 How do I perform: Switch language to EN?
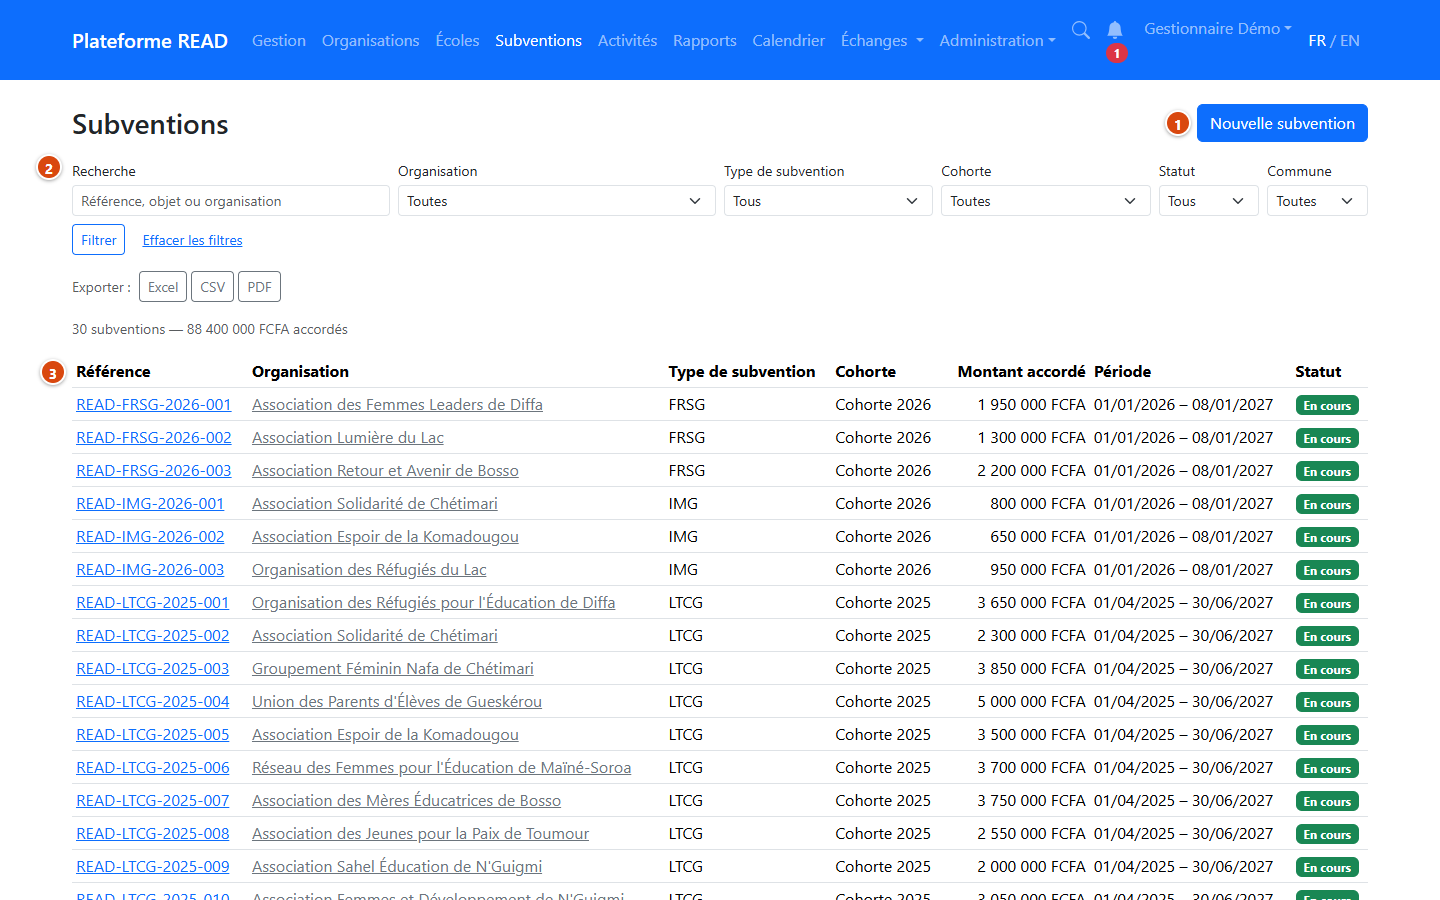(1350, 40)
